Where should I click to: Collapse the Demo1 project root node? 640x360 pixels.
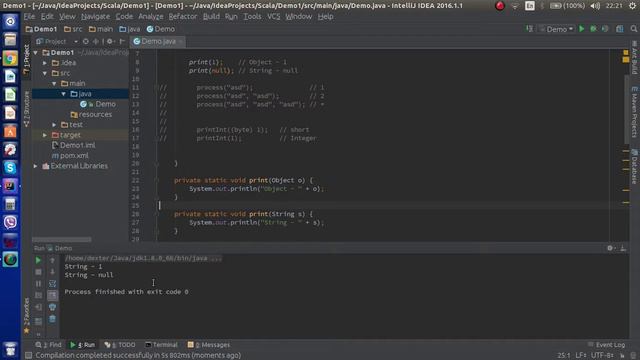(x=36, y=53)
